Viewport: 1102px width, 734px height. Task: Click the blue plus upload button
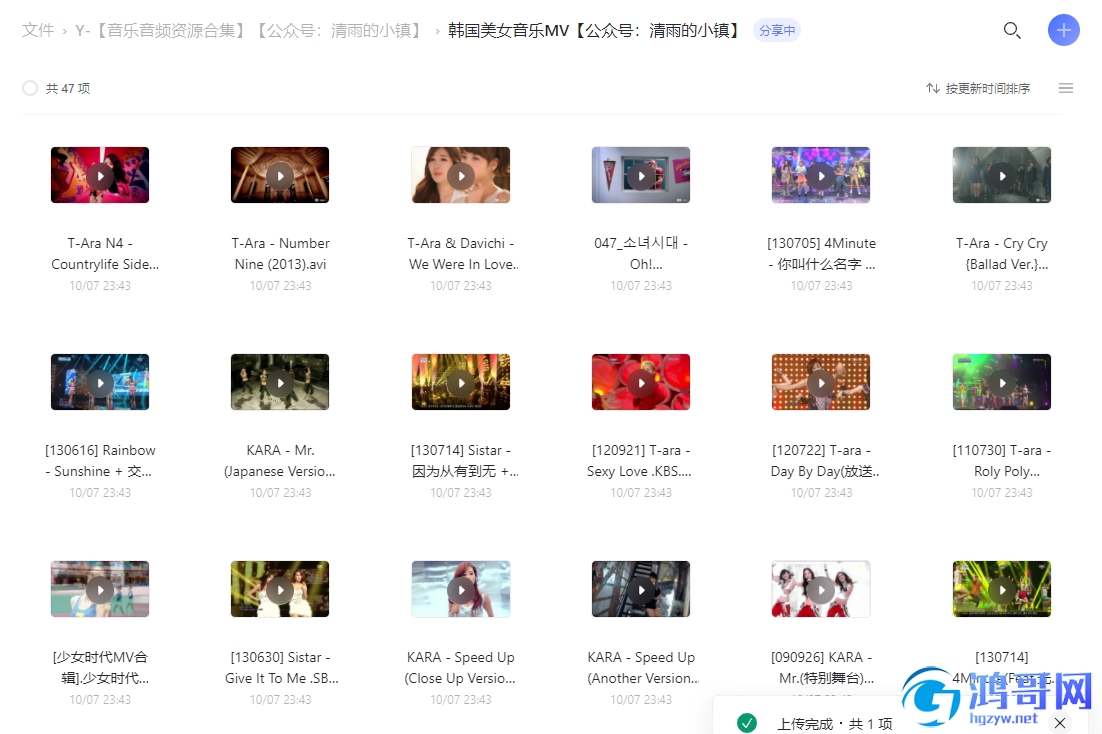click(1063, 30)
